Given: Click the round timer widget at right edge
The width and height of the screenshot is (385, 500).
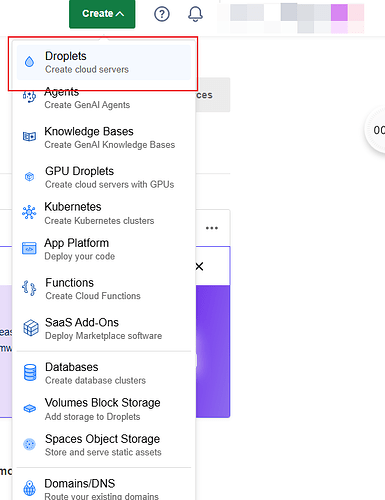Looking at the screenshot, I should coord(376,130).
